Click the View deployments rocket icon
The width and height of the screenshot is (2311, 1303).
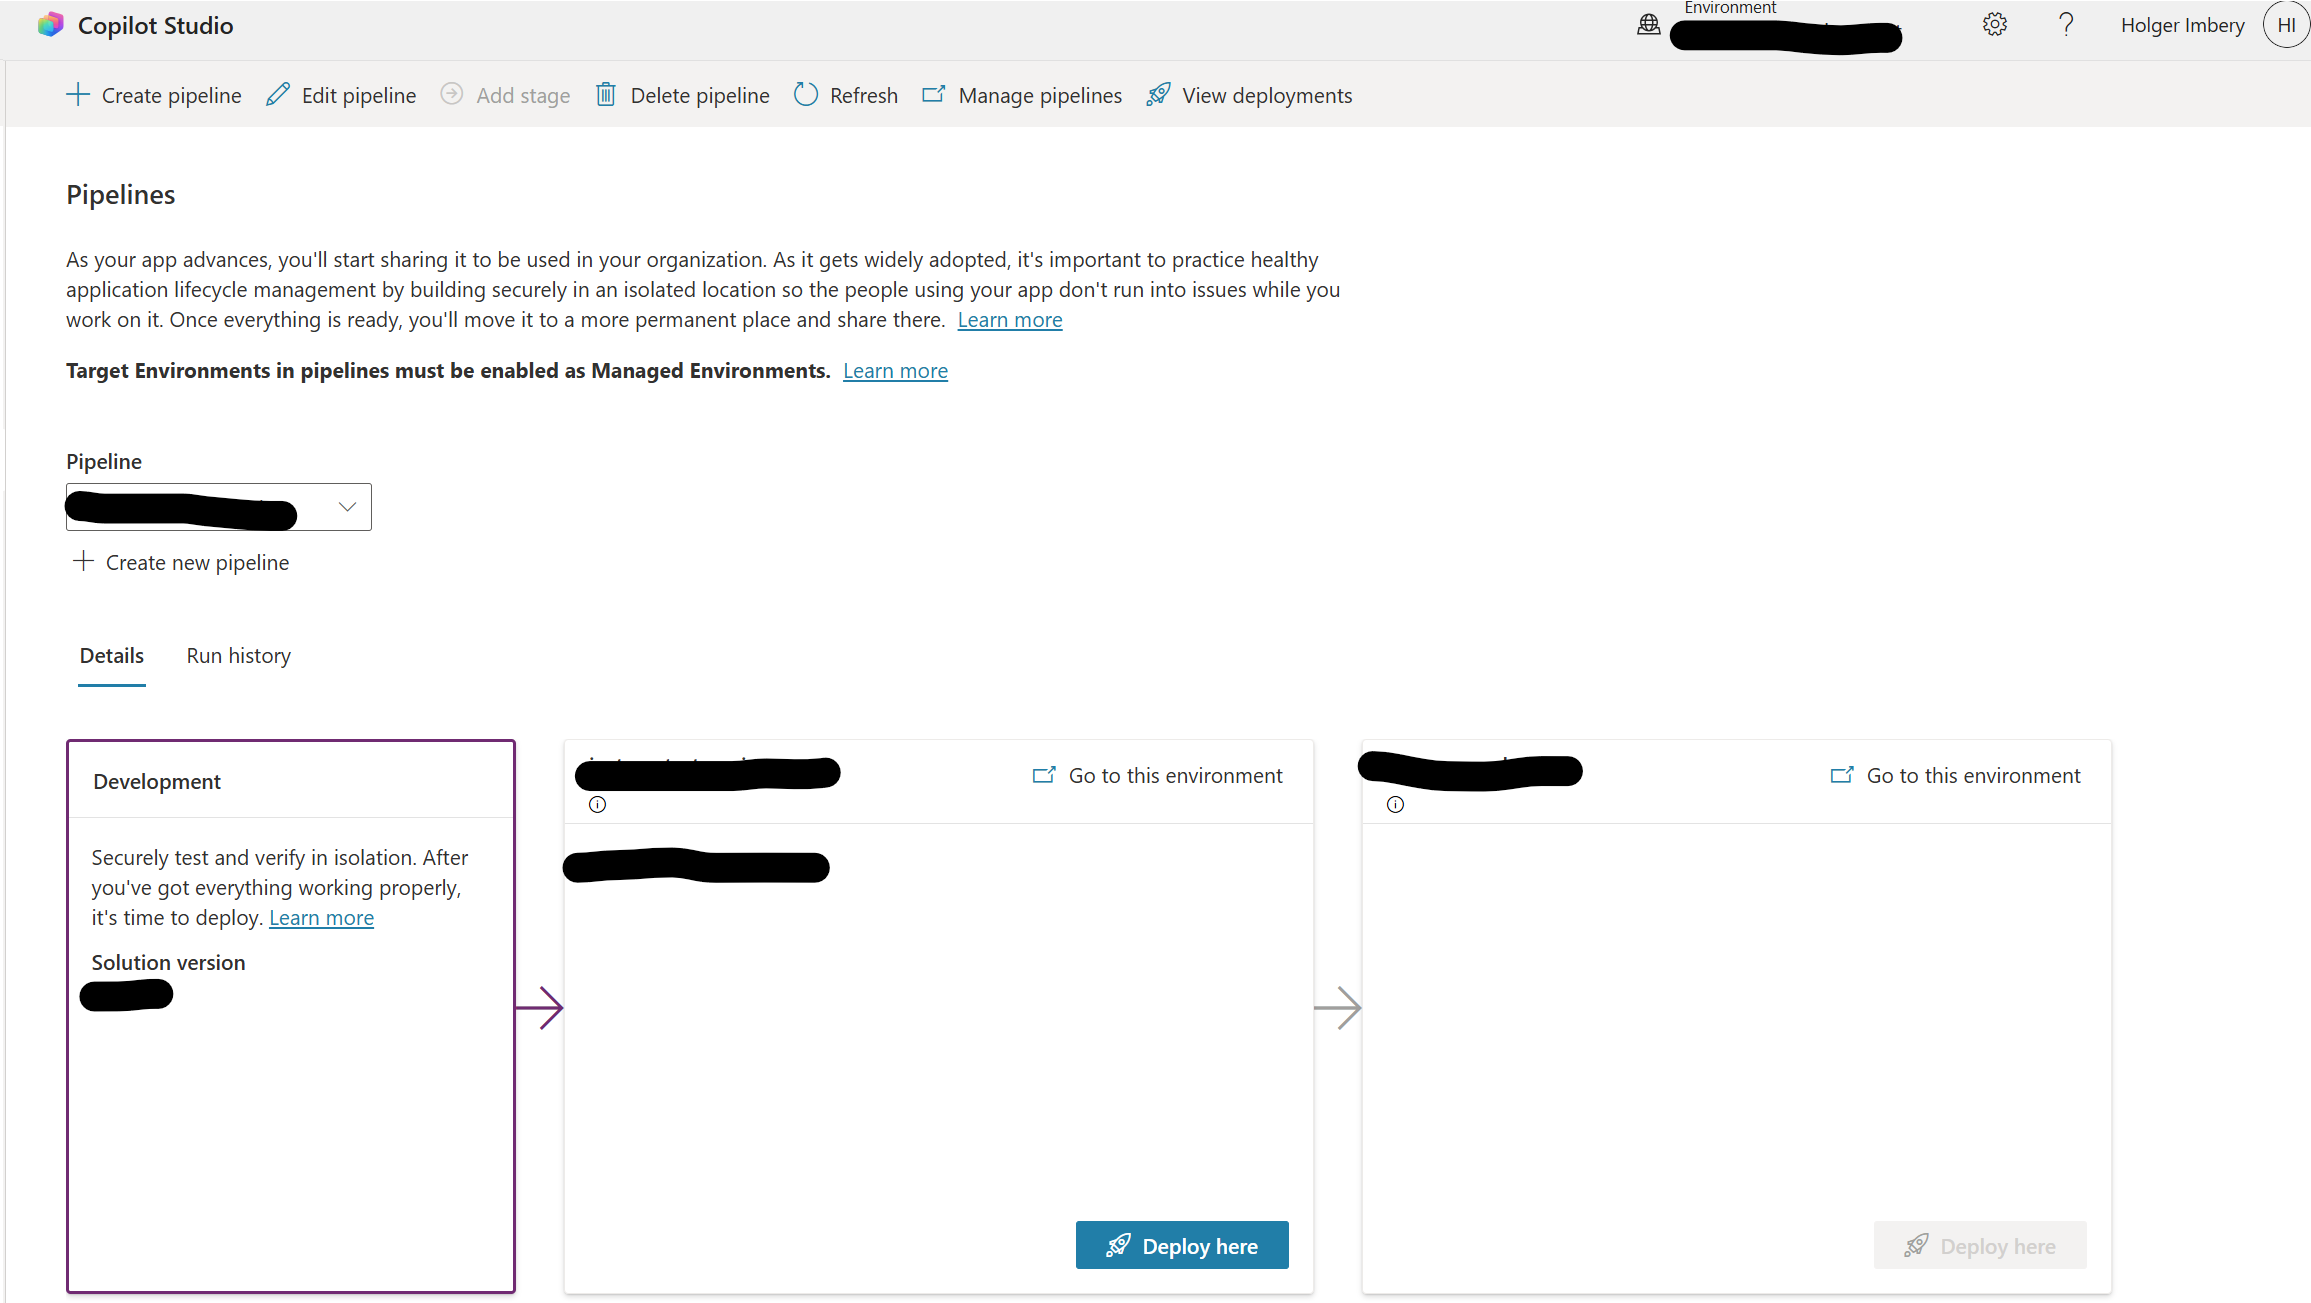point(1158,95)
